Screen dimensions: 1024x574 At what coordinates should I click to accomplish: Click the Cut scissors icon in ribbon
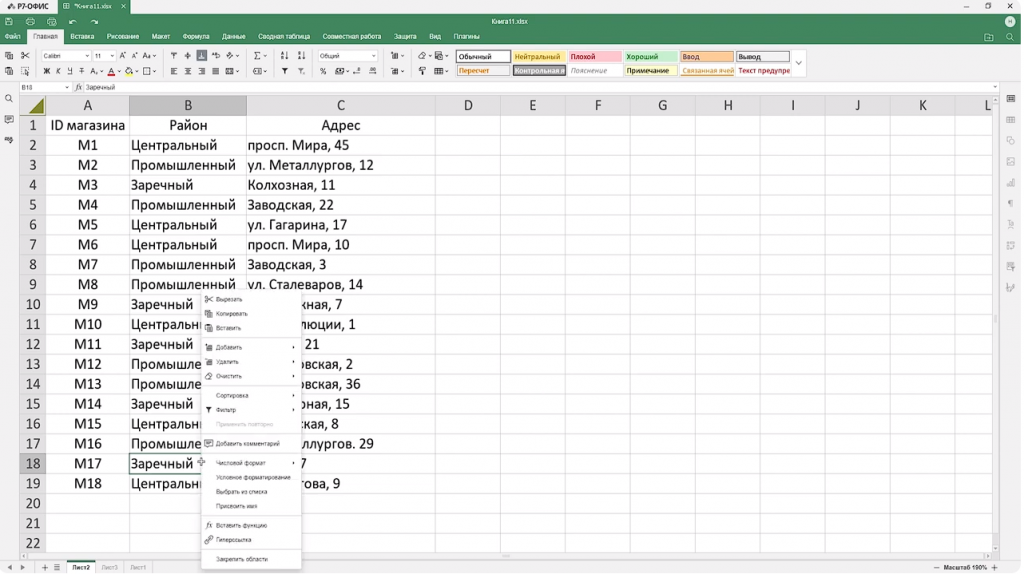click(25, 56)
